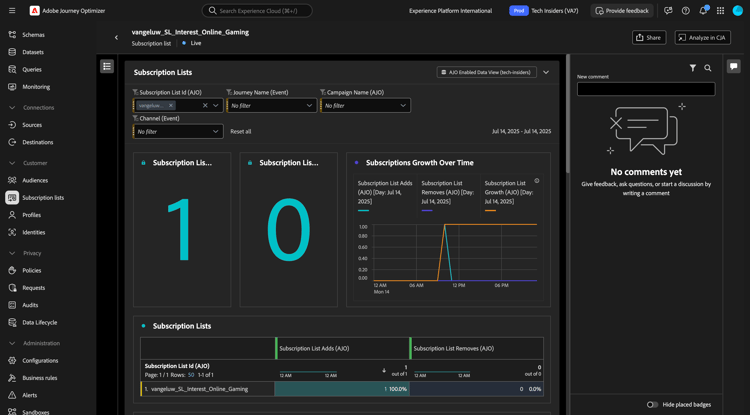Open Audiences in the left navigation

35,180
